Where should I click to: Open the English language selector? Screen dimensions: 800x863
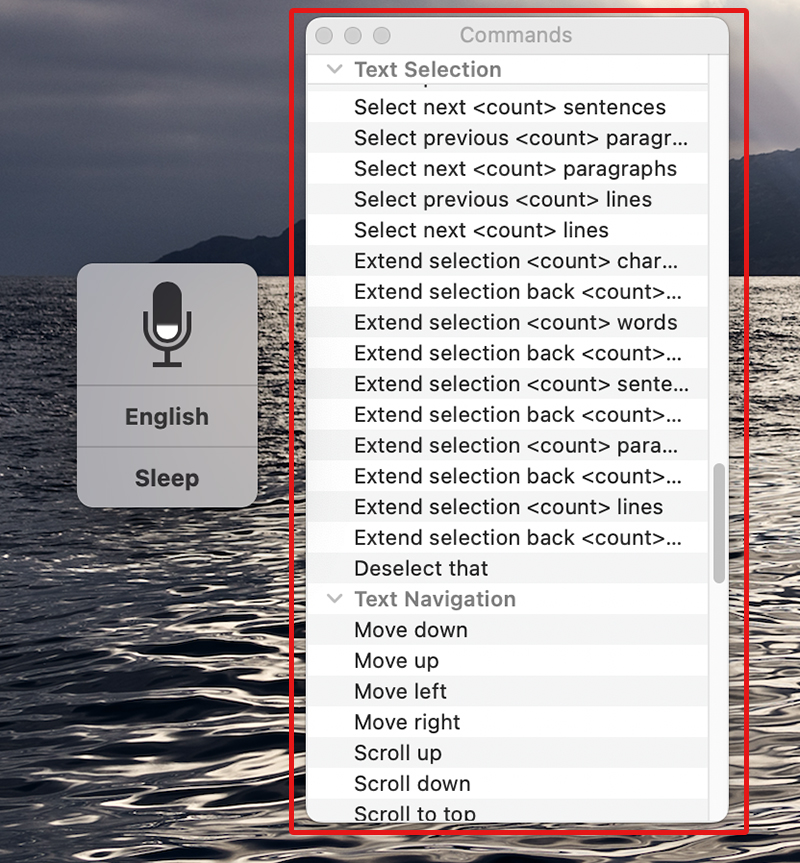[x=167, y=416]
